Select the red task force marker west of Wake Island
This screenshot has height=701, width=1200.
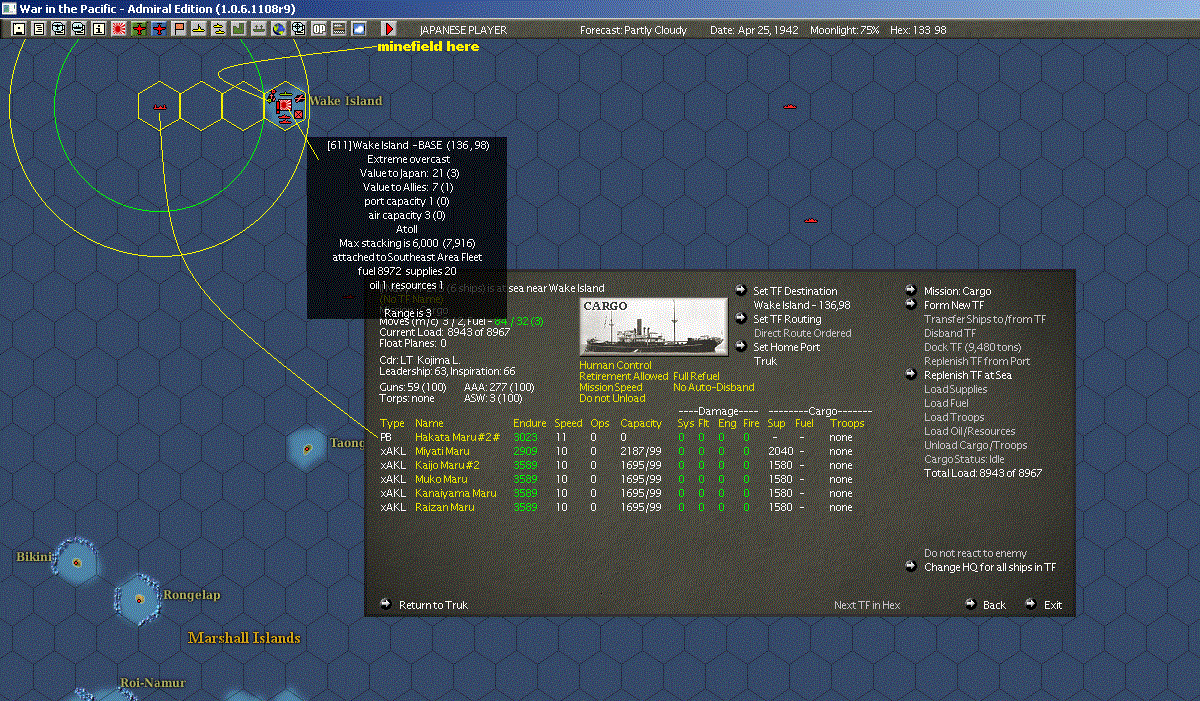(159, 106)
